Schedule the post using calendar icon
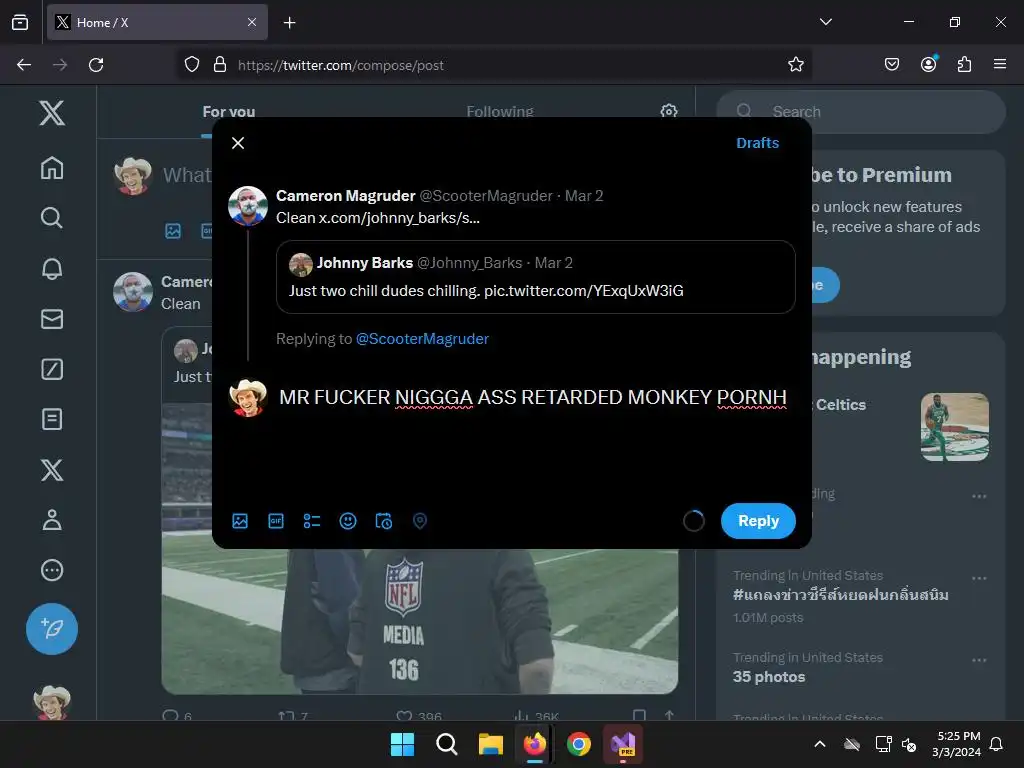Image resolution: width=1024 pixels, height=768 pixels. click(383, 520)
